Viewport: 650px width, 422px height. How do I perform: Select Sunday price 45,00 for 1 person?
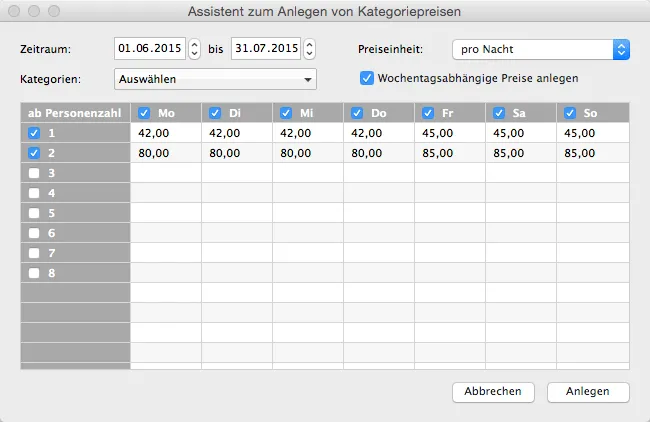[x=593, y=133]
